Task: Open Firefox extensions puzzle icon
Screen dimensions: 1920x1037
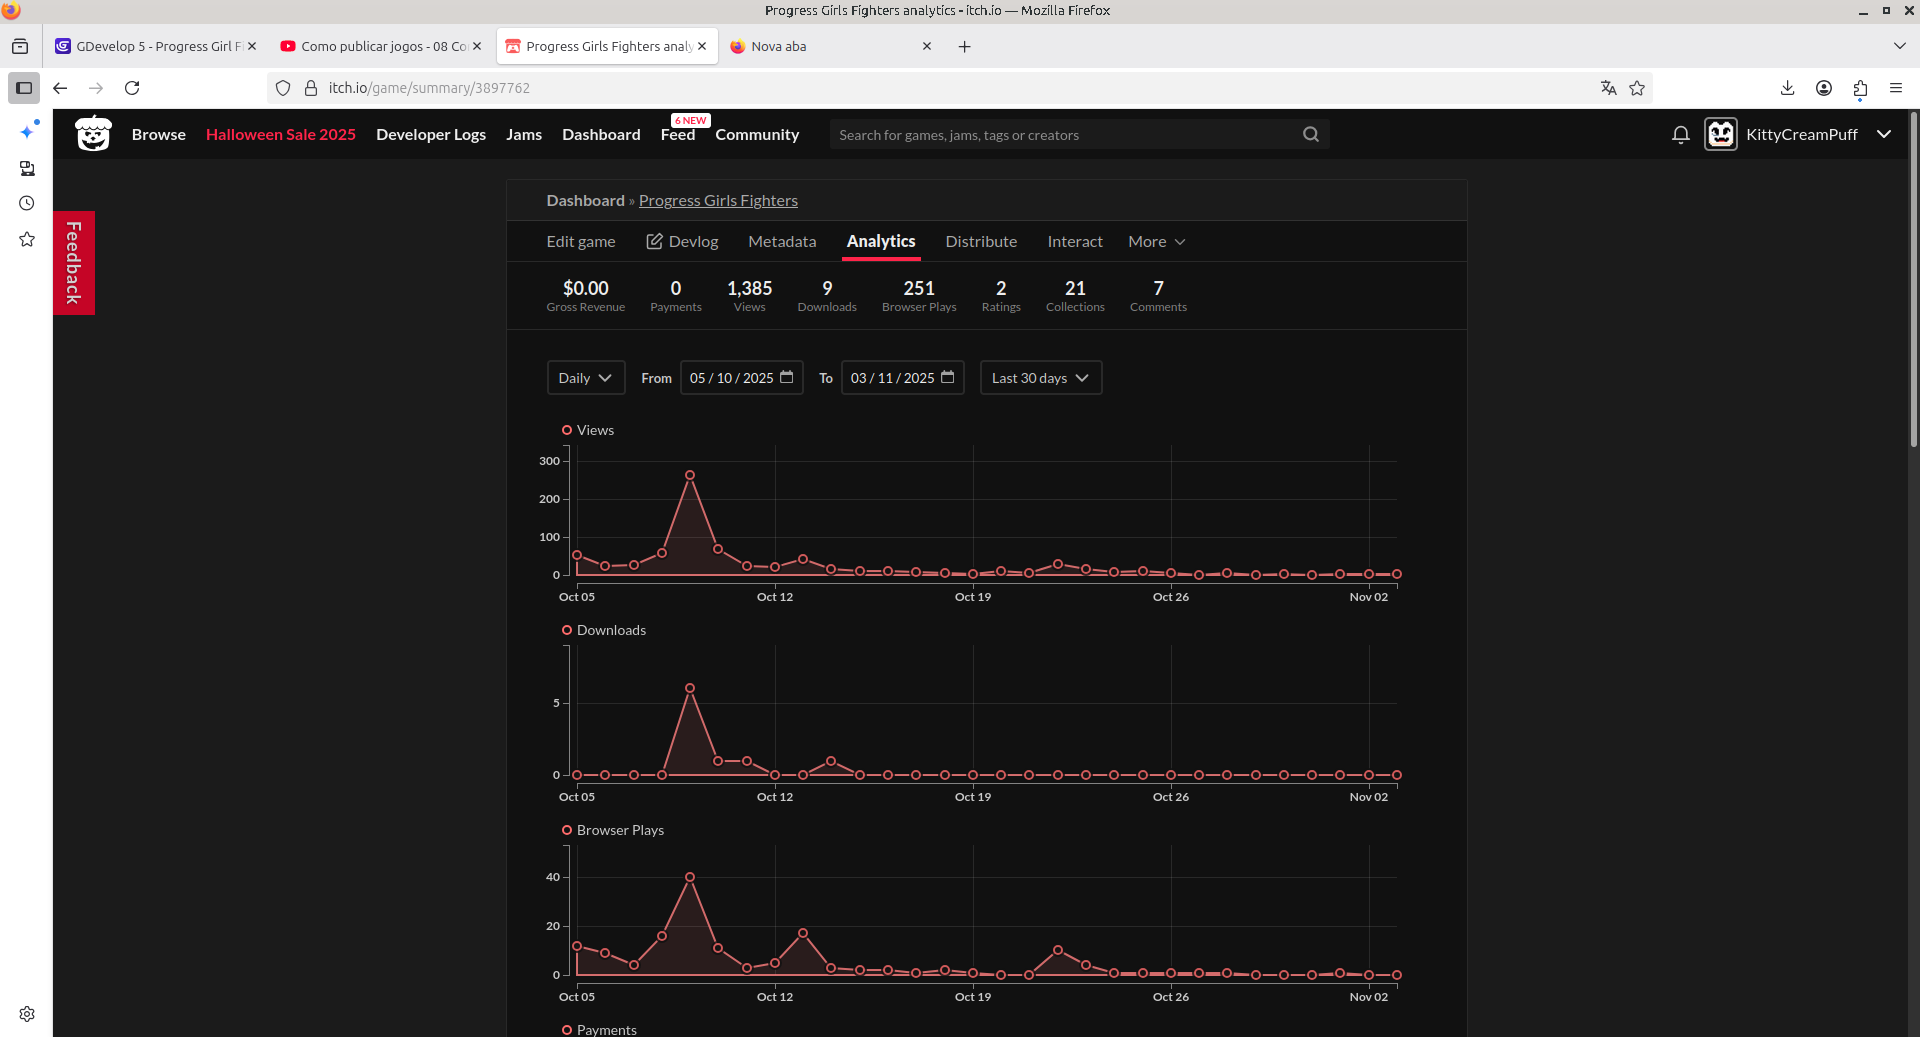Action: (1860, 88)
